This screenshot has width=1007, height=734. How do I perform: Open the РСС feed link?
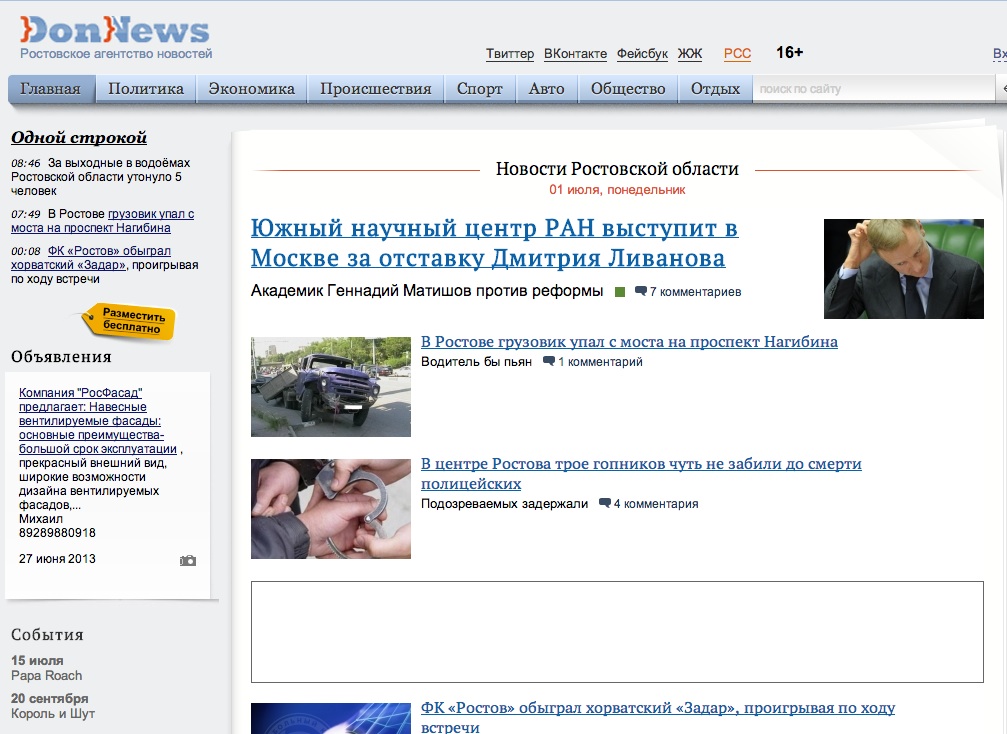(737, 54)
